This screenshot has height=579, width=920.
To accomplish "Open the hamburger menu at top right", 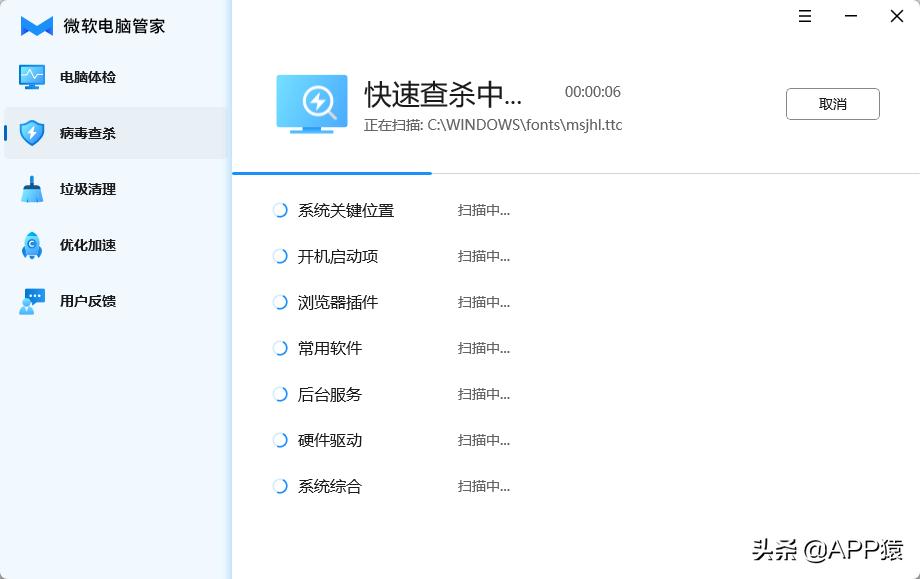I will (805, 16).
